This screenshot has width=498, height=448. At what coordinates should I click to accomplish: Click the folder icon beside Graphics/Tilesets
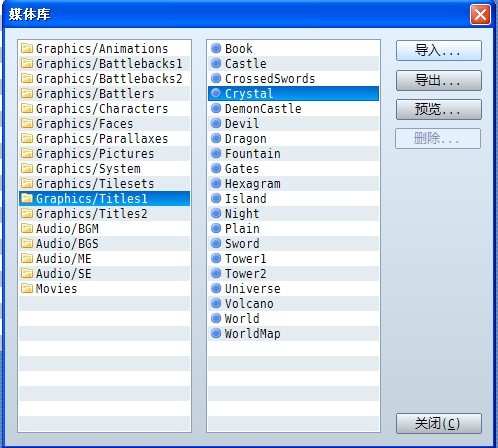point(27,183)
